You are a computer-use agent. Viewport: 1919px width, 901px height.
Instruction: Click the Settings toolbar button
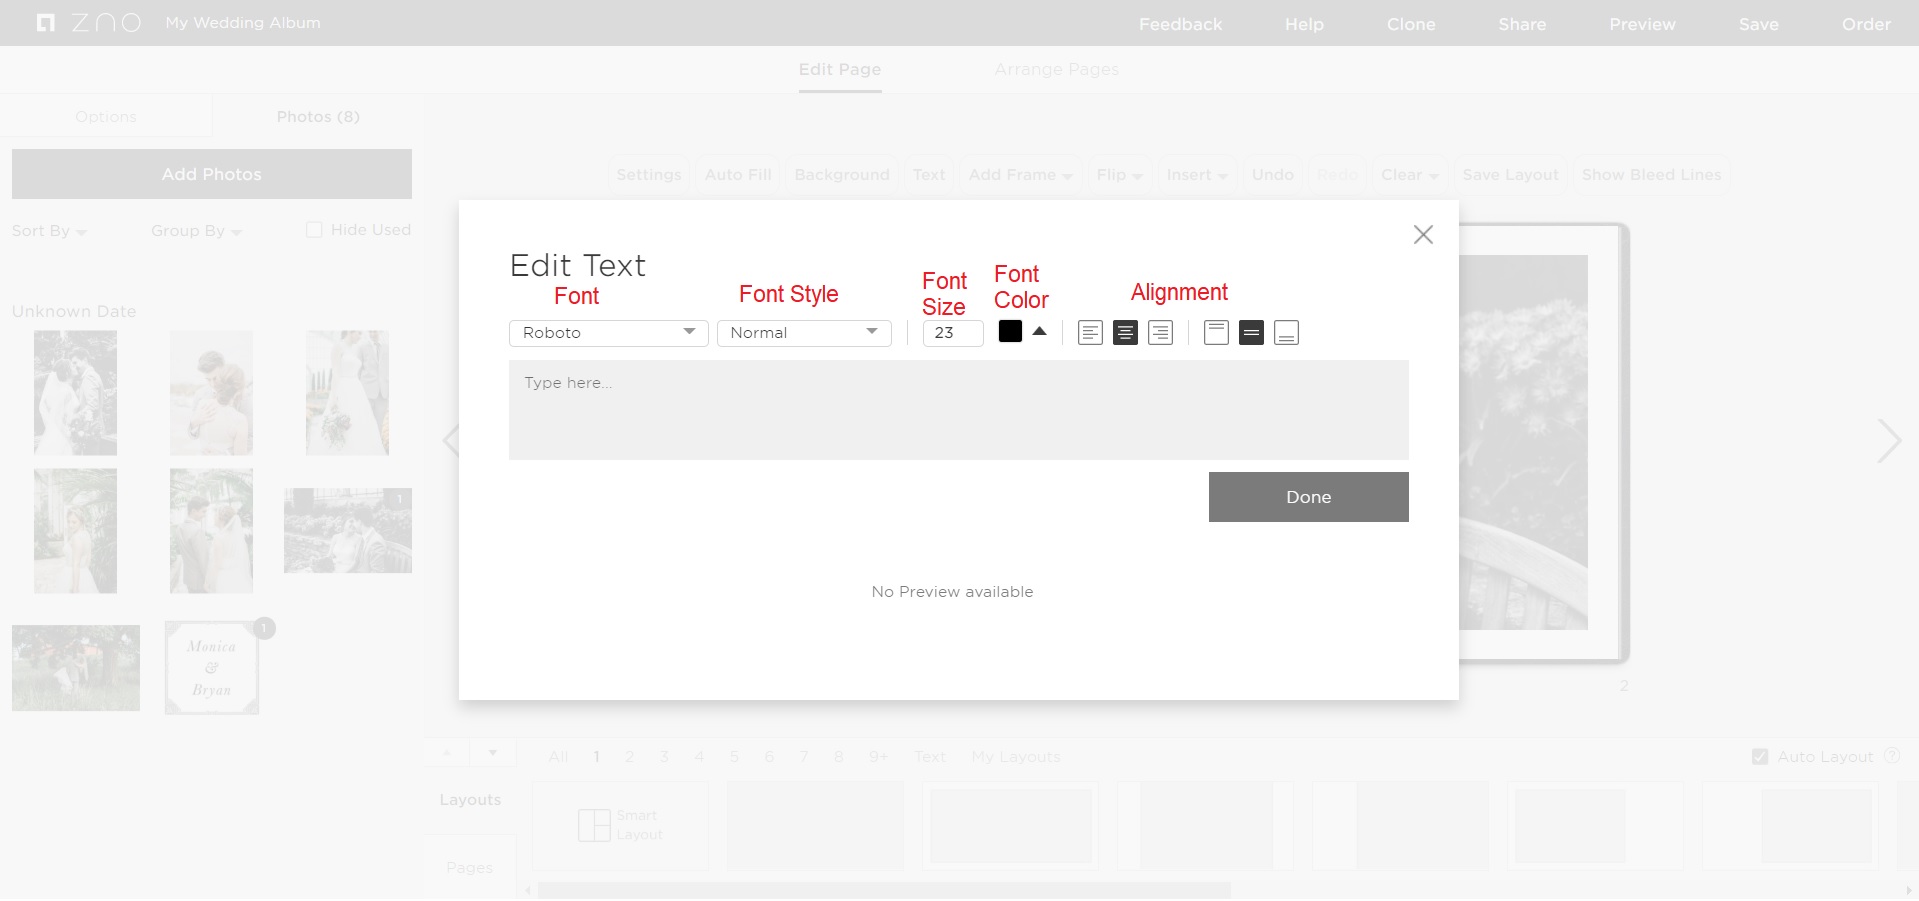click(649, 175)
